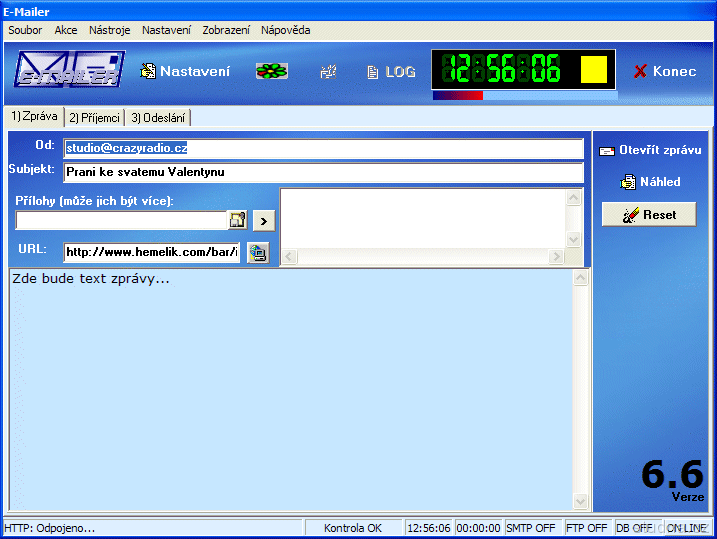Click the Subjekt input field
This screenshot has height=539, width=717.
(323, 172)
